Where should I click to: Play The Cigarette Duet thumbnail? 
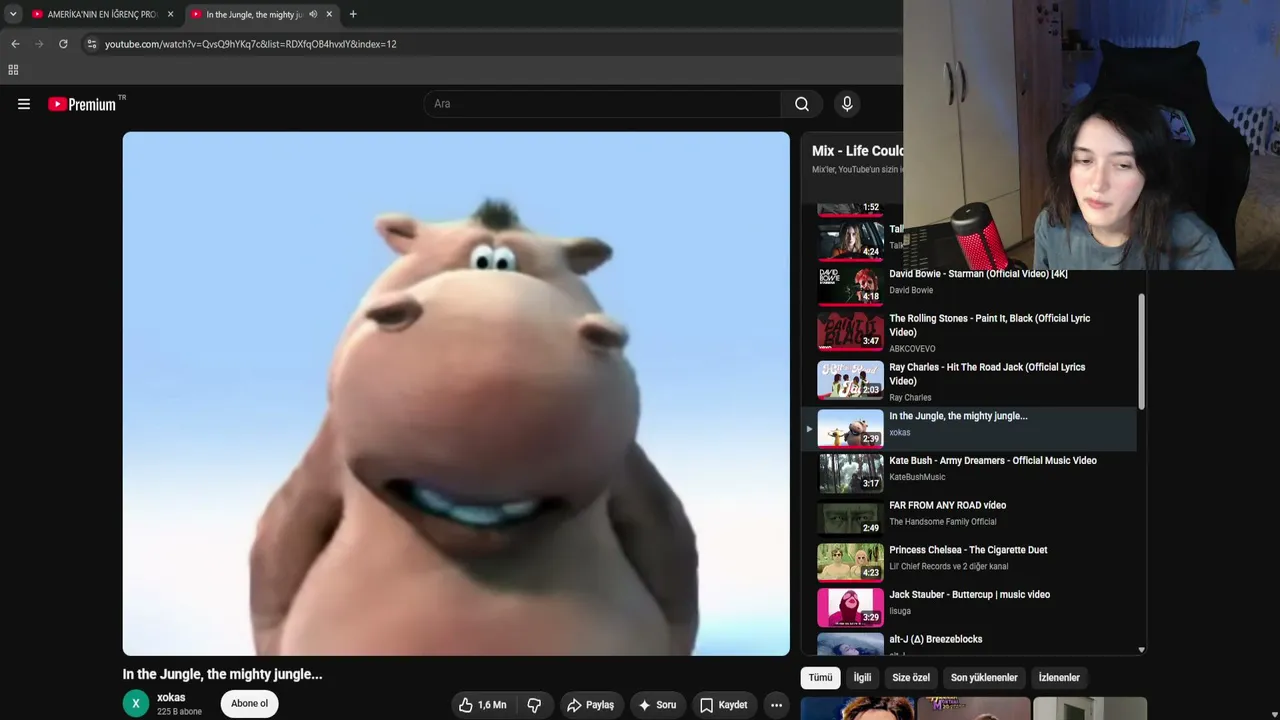[851, 562]
